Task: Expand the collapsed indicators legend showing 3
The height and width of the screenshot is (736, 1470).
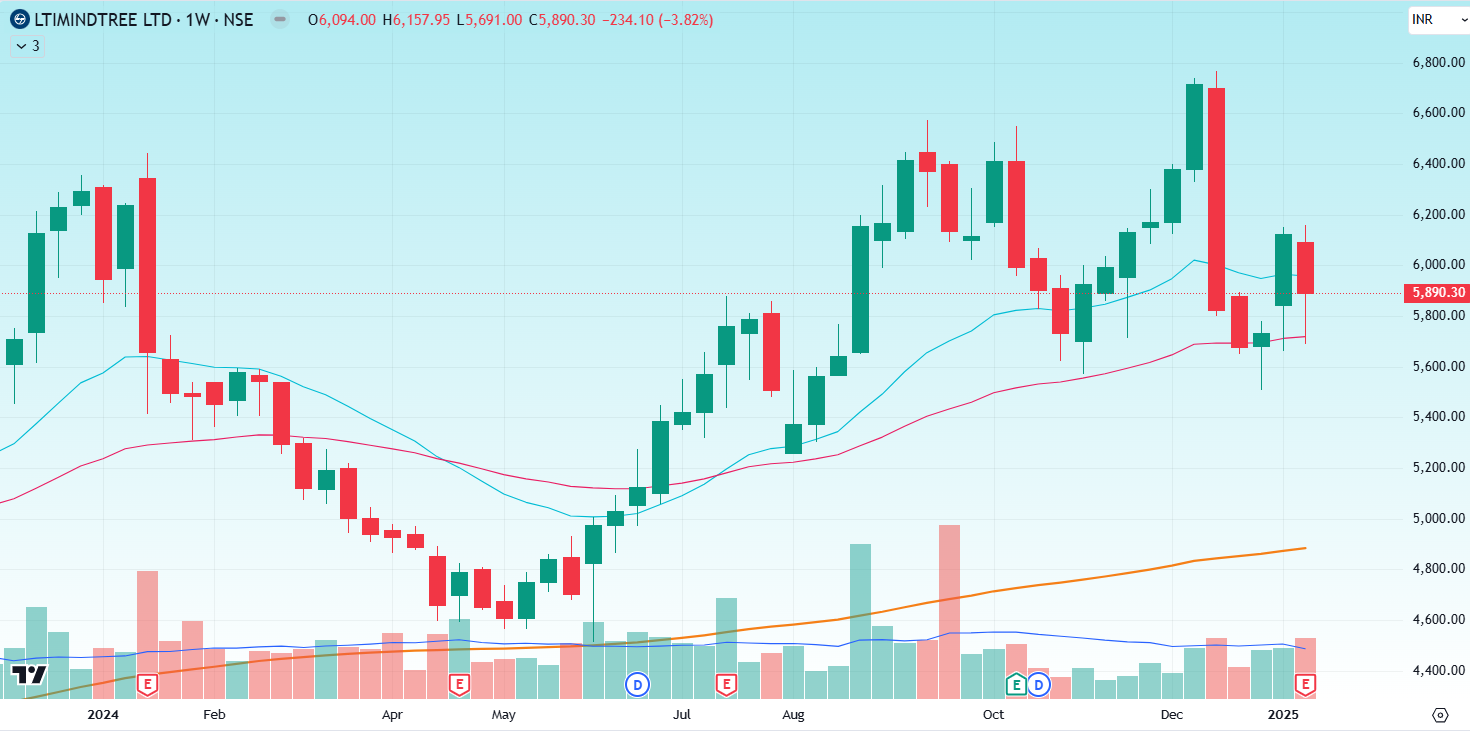Action: tap(27, 45)
